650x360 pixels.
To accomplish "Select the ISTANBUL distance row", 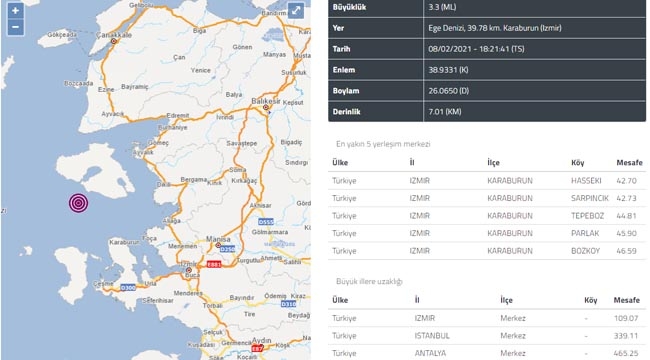I will coord(487,336).
